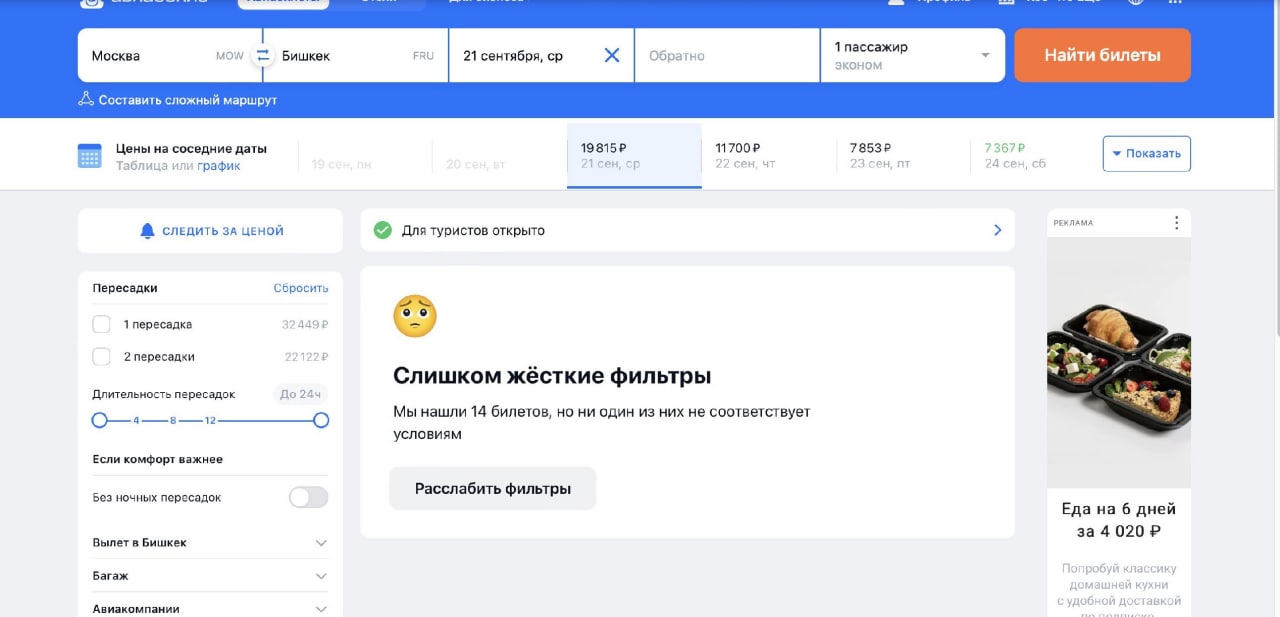This screenshot has height=617, width=1280.
Task: Click the Обратно return date field
Action: pyautogui.click(x=727, y=55)
